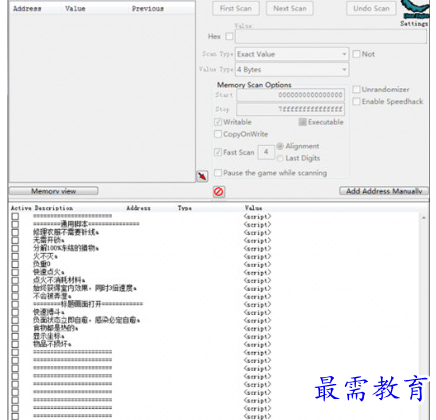Image resolution: width=436 pixels, height=420 pixels.
Task: Click the Fast Scan alignment value box
Action: 266,152
